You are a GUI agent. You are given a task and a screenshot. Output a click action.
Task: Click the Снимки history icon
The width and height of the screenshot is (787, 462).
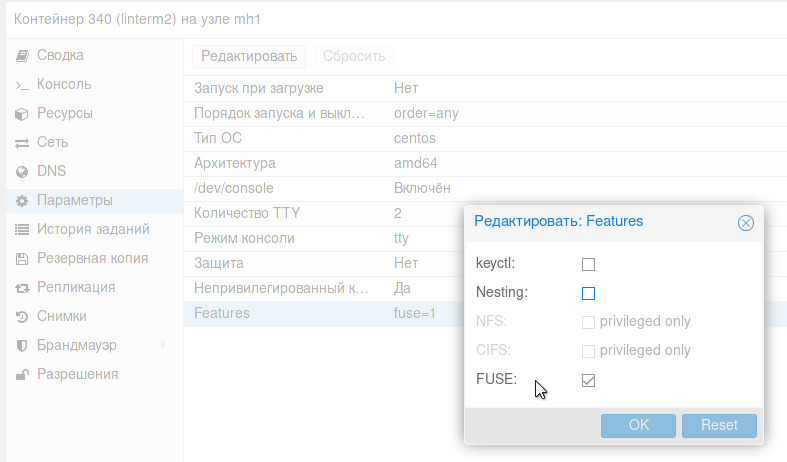pos(22,317)
